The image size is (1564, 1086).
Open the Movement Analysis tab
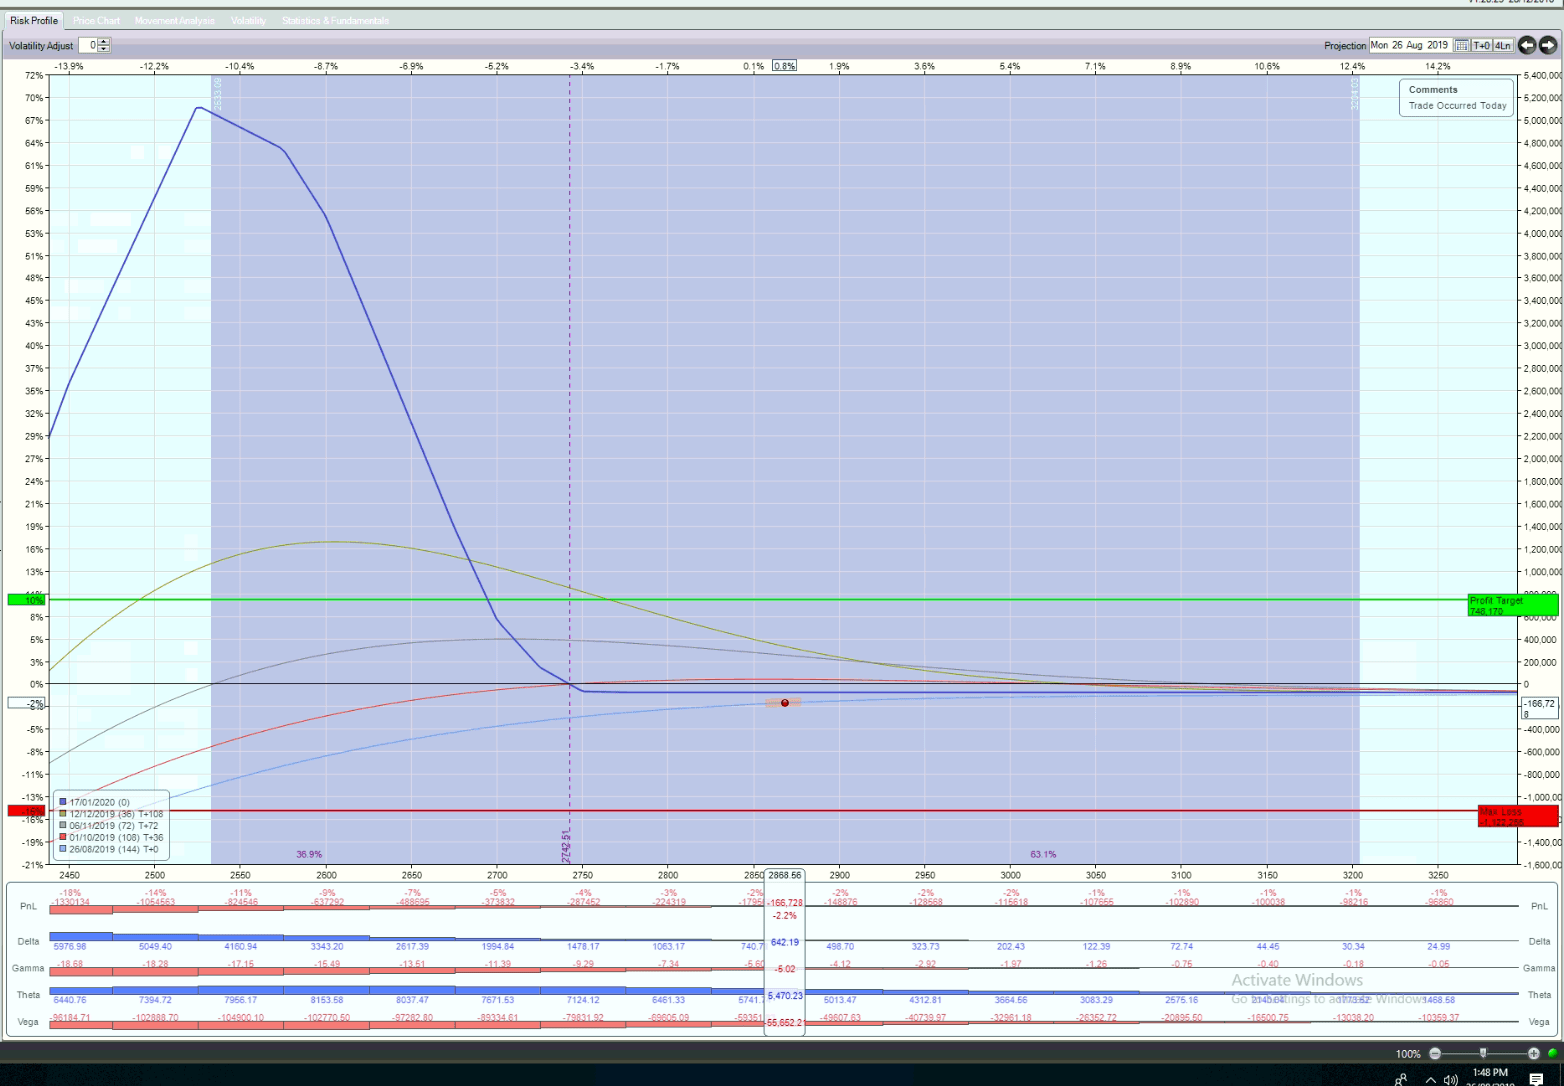pos(175,20)
